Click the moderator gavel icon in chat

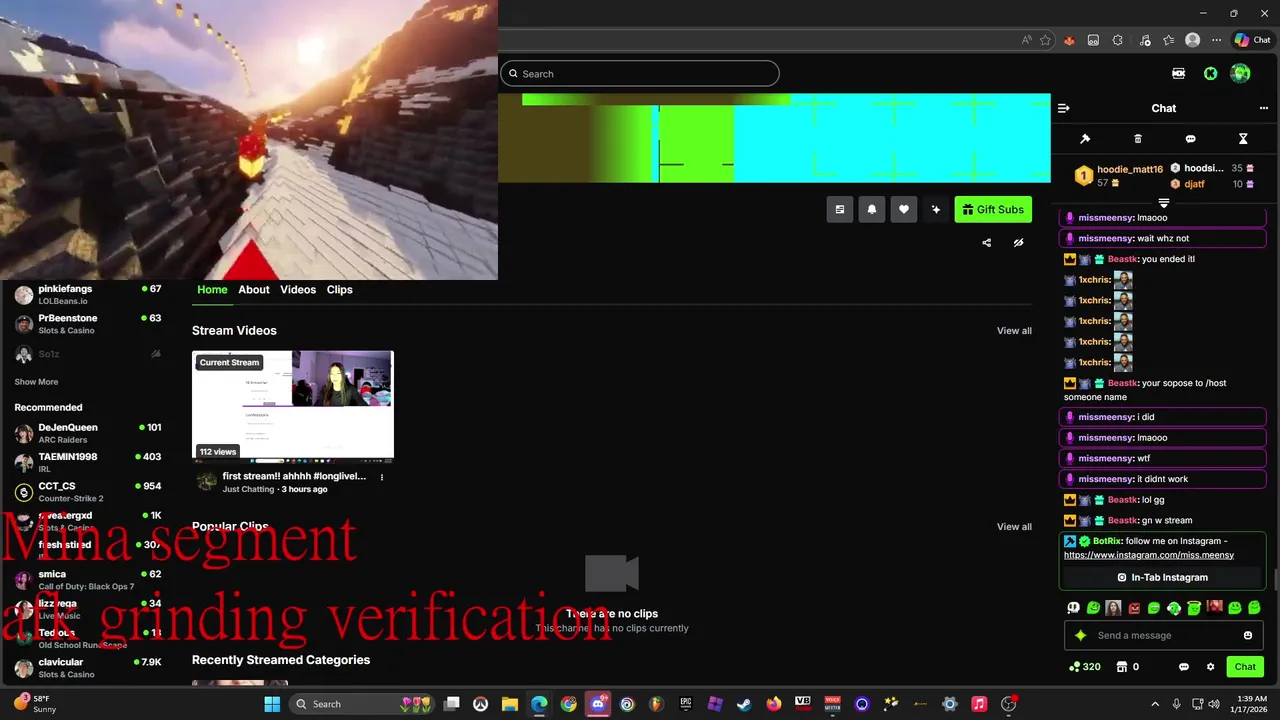tap(1085, 139)
